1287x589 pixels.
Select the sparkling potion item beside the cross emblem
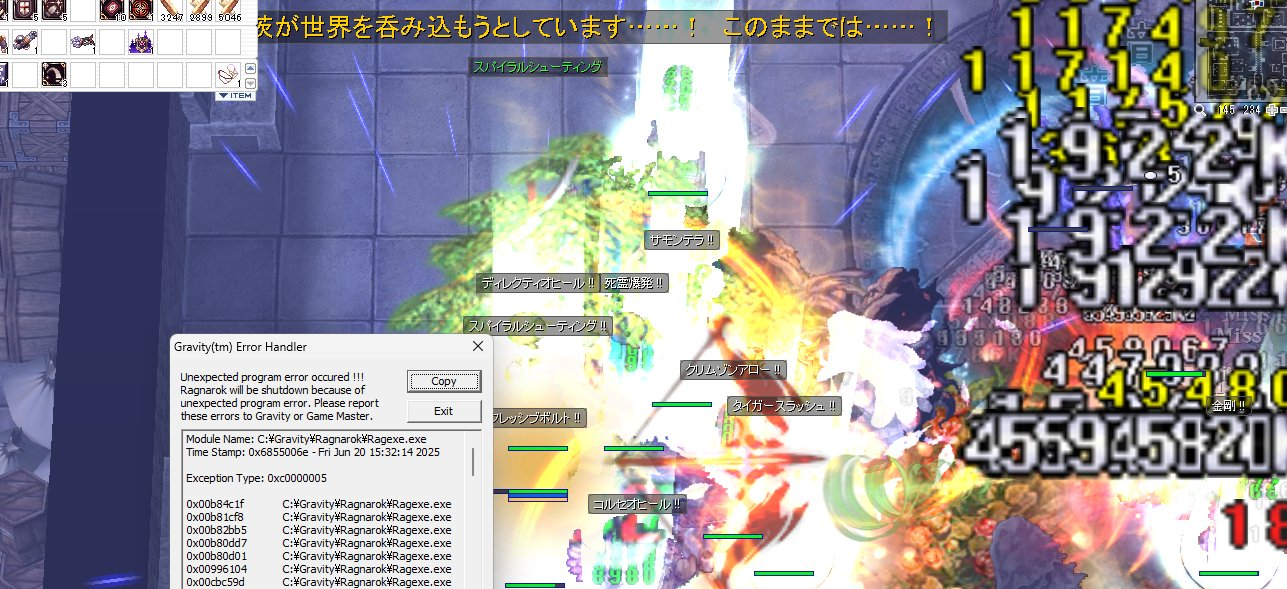click(x=53, y=10)
